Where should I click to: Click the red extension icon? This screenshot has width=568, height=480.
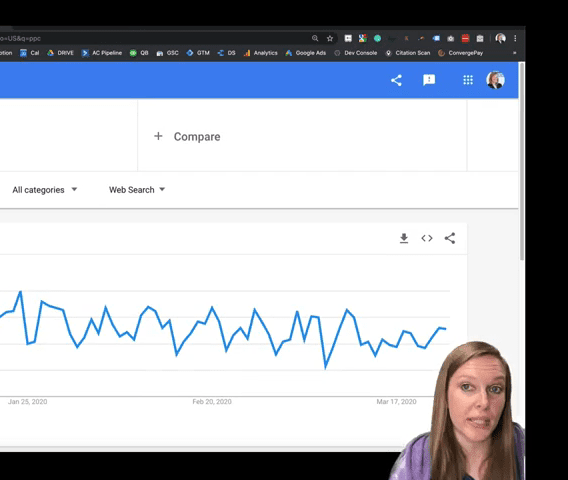click(465, 38)
